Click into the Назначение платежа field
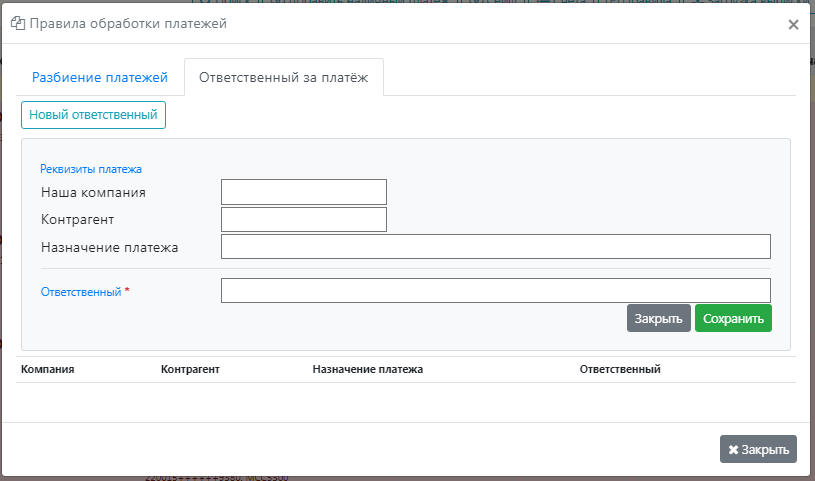The image size is (815, 481). point(496,246)
